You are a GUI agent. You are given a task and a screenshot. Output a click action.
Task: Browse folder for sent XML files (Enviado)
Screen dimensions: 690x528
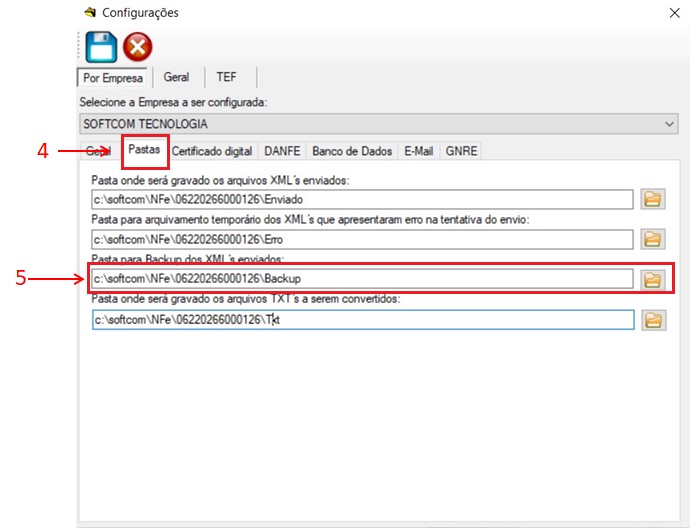tap(653, 199)
